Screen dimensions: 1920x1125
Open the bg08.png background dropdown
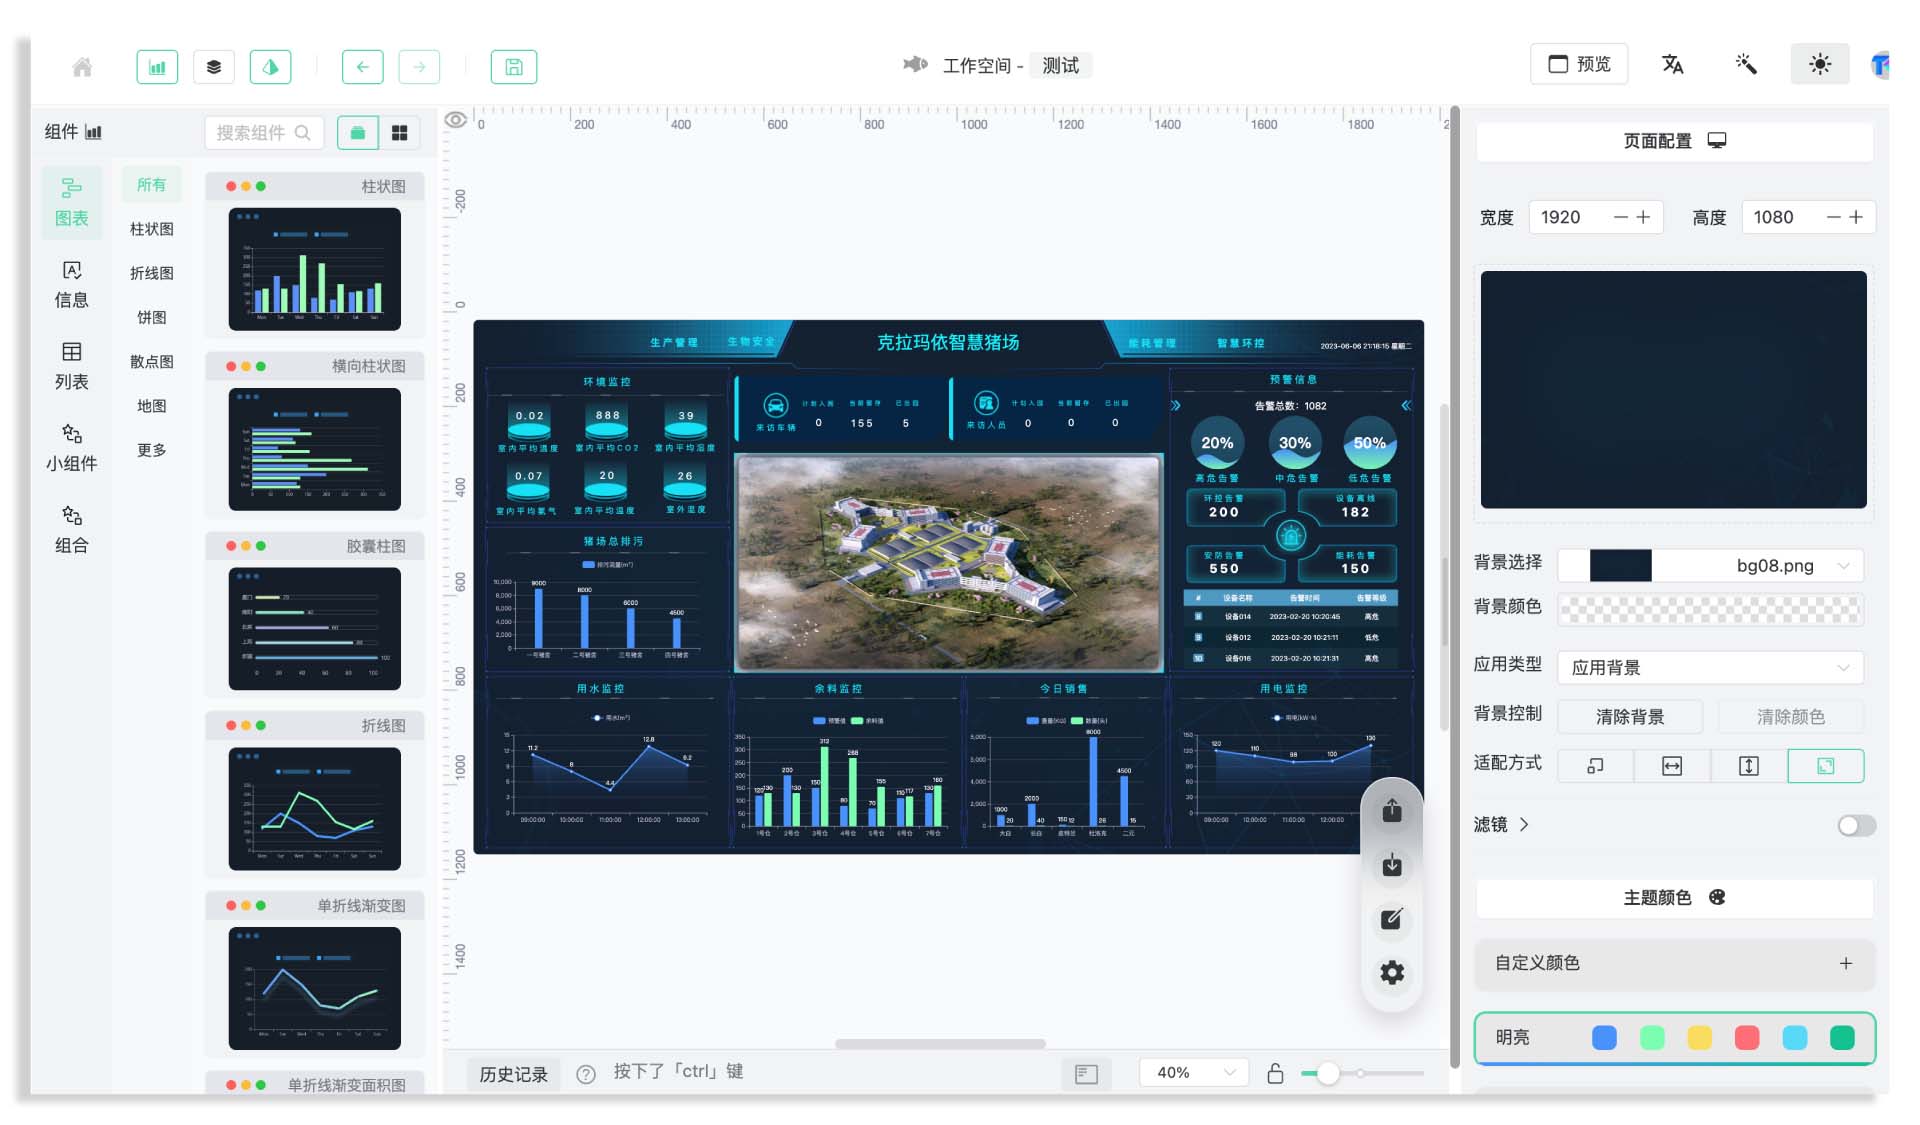tap(1710, 566)
